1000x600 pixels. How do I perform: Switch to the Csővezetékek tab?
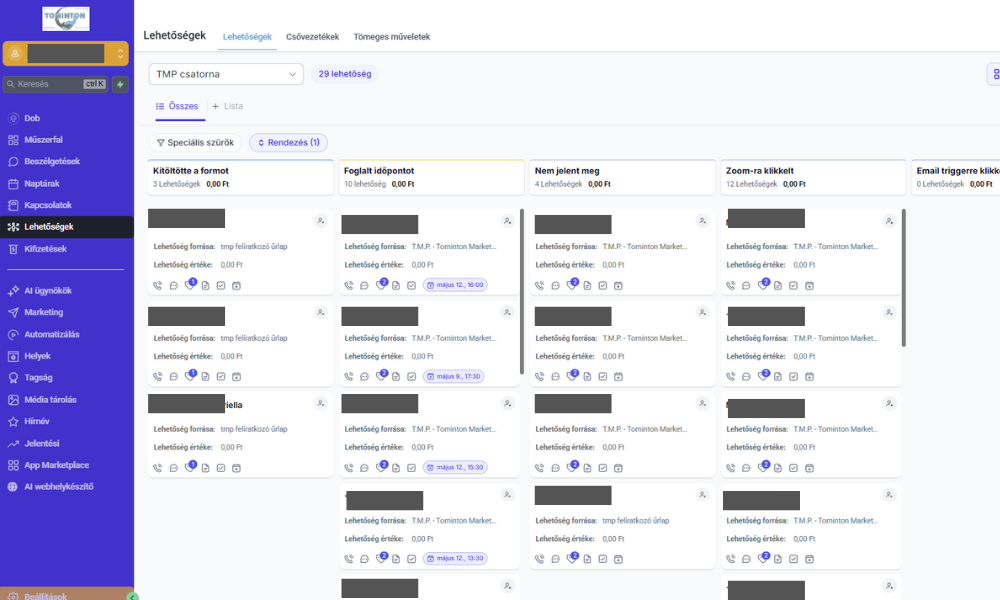pyautogui.click(x=312, y=37)
